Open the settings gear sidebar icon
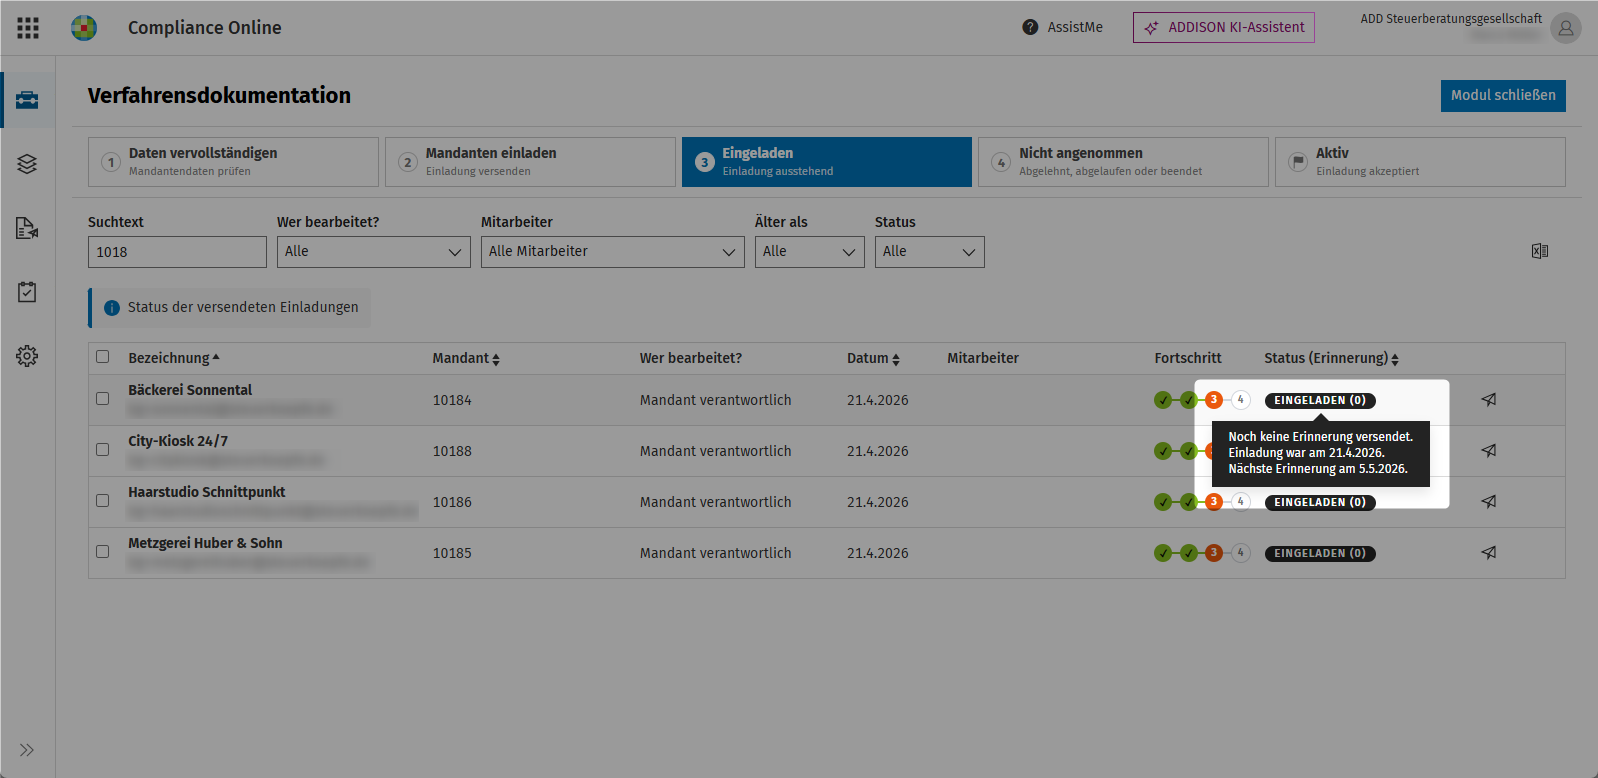Image resolution: width=1598 pixels, height=778 pixels. (x=27, y=356)
